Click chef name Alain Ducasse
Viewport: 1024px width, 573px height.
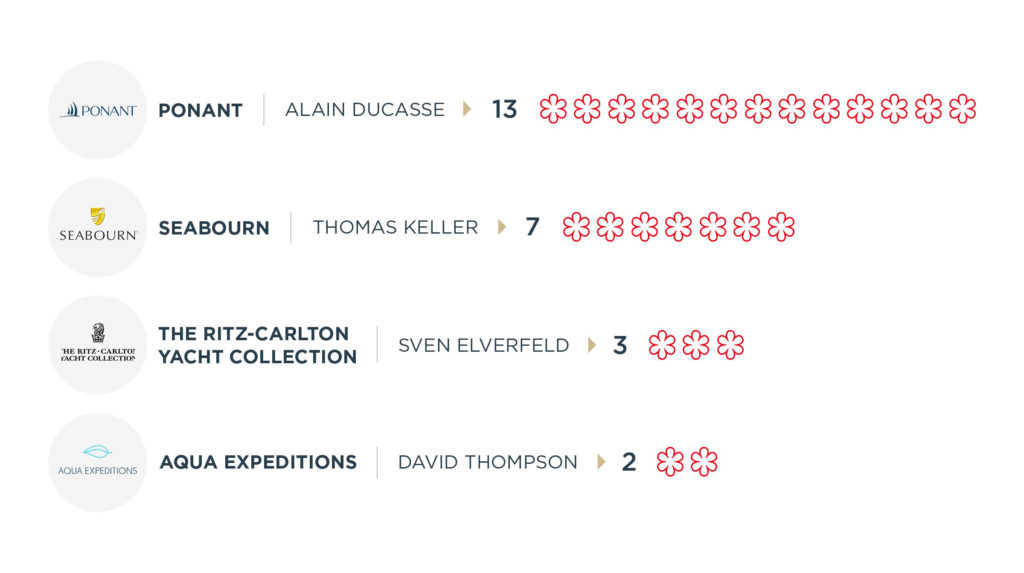pyautogui.click(x=364, y=109)
